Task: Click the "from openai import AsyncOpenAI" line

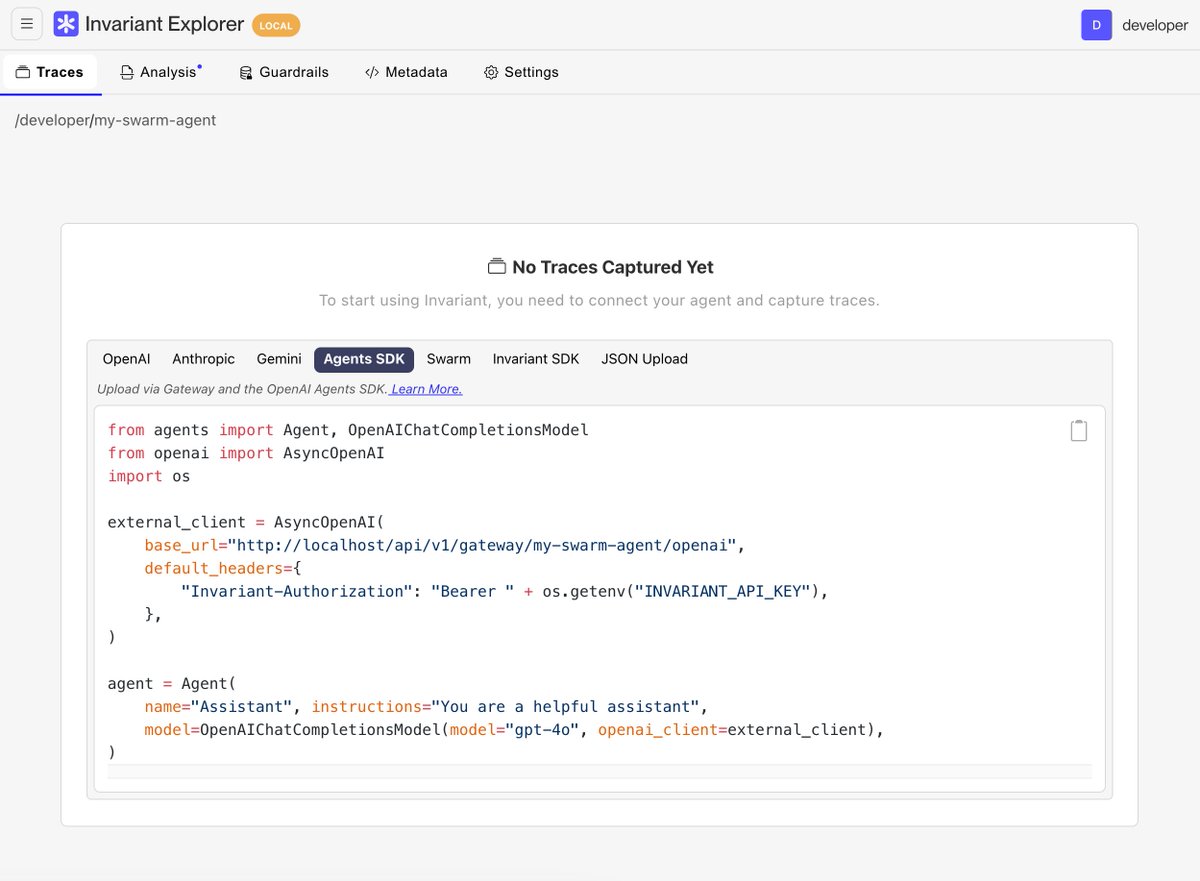Action: click(x=246, y=453)
